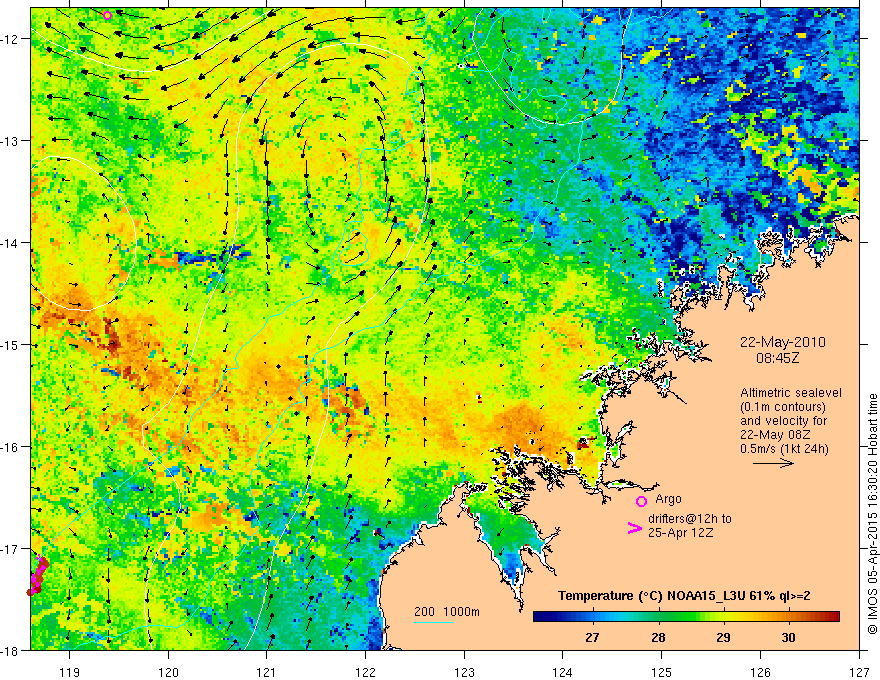The height and width of the screenshot is (680, 880).
Task: Click the Argo legend label
Action: coord(668,499)
